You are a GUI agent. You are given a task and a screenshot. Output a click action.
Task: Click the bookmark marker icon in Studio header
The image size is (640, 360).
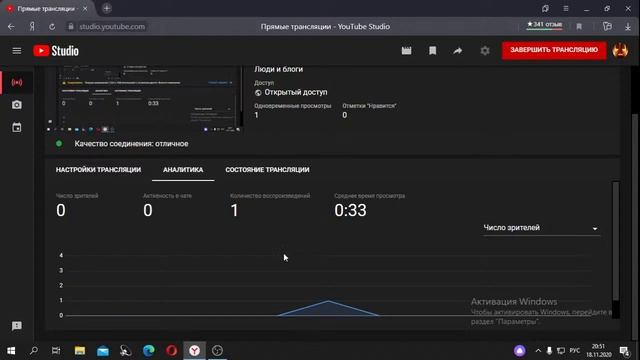pos(432,51)
